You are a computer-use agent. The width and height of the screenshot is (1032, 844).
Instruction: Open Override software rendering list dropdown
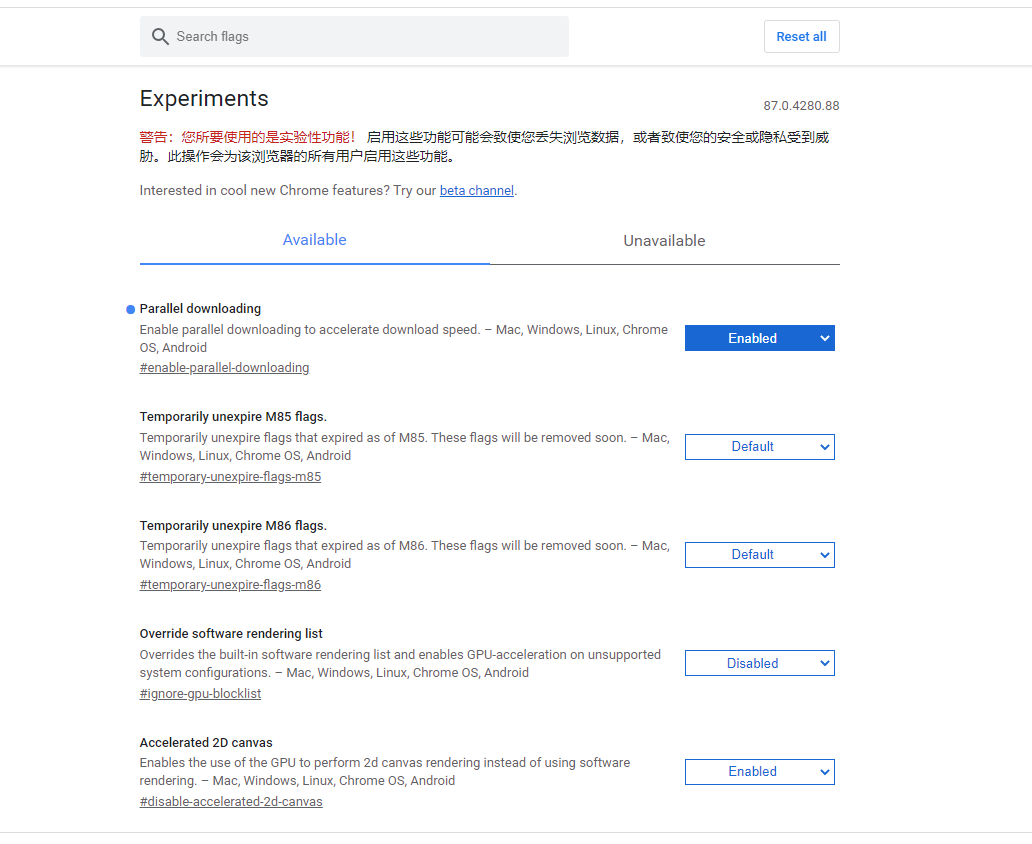coord(760,664)
